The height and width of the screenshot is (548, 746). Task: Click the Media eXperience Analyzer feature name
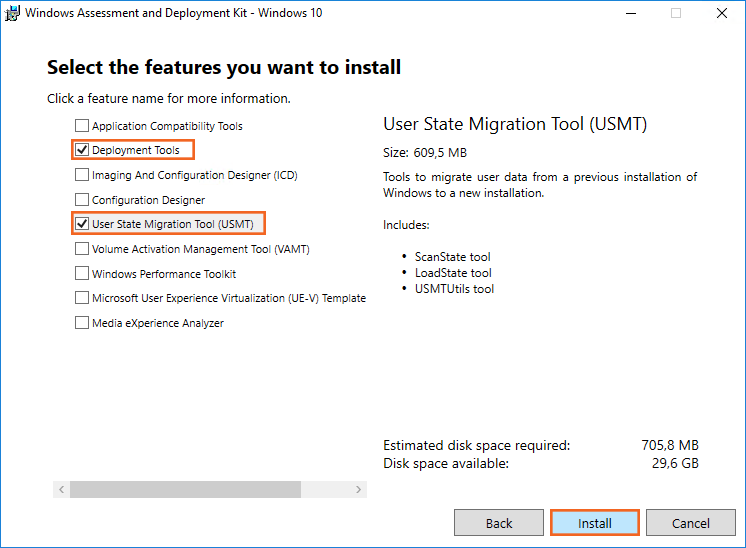coord(158,323)
